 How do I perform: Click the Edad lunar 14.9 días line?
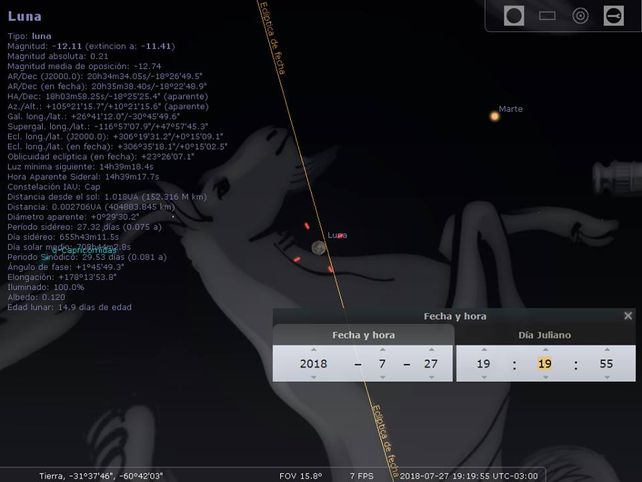[70, 307]
